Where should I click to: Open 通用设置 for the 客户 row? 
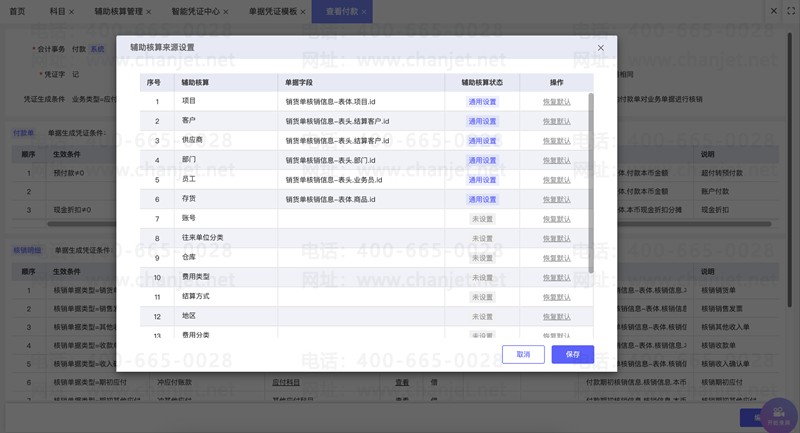point(482,121)
